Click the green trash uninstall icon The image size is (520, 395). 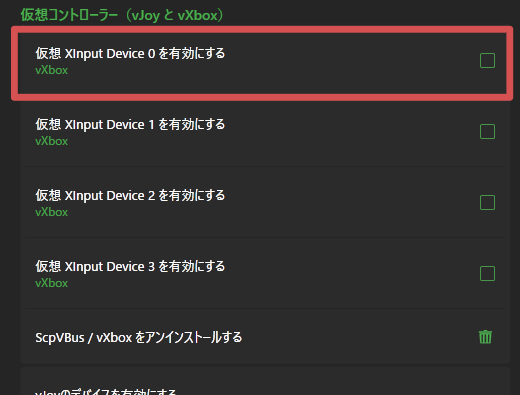coord(485,337)
